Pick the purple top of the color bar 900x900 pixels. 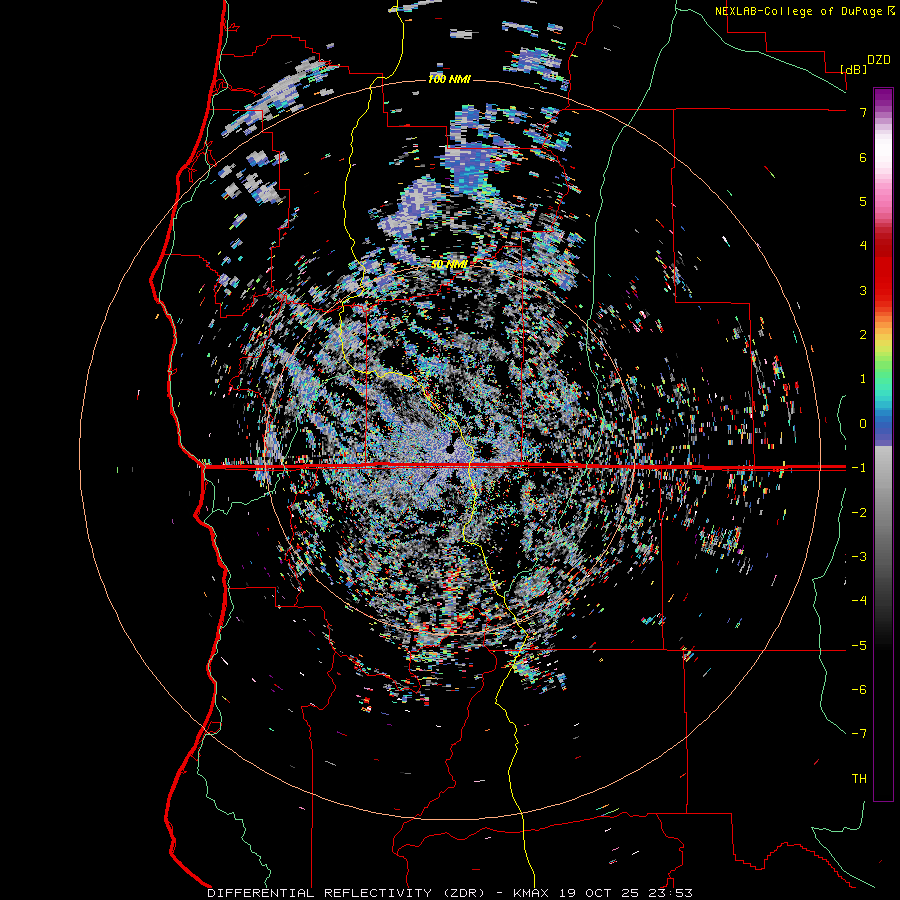tap(883, 98)
